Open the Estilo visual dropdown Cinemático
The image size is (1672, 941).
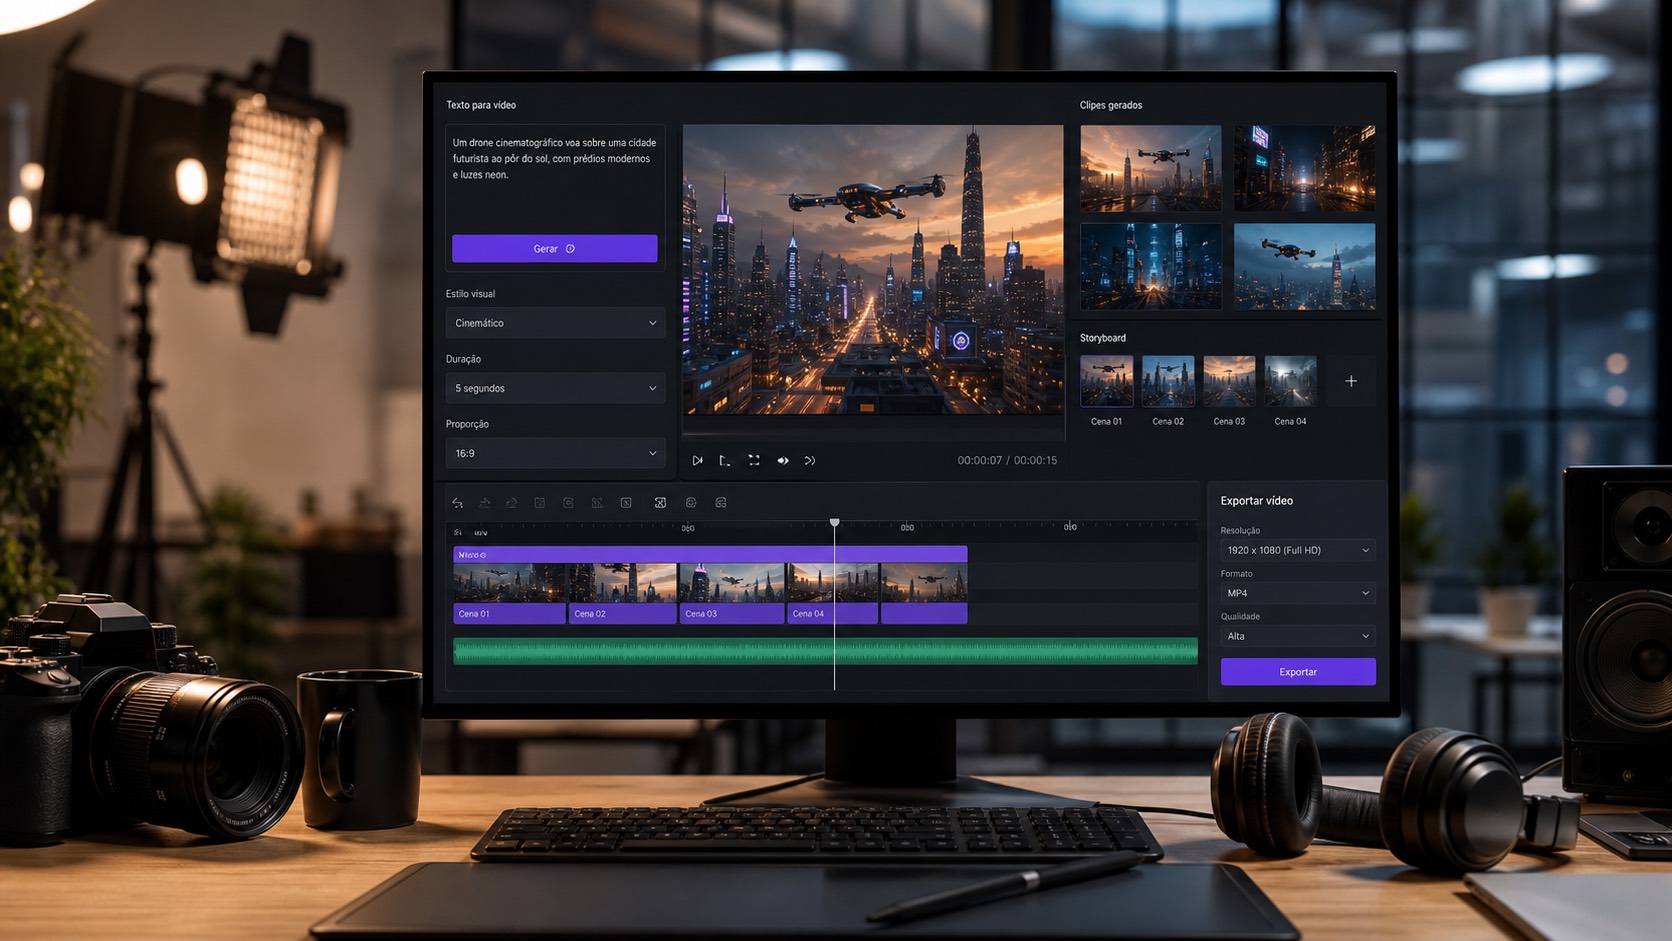coord(555,323)
